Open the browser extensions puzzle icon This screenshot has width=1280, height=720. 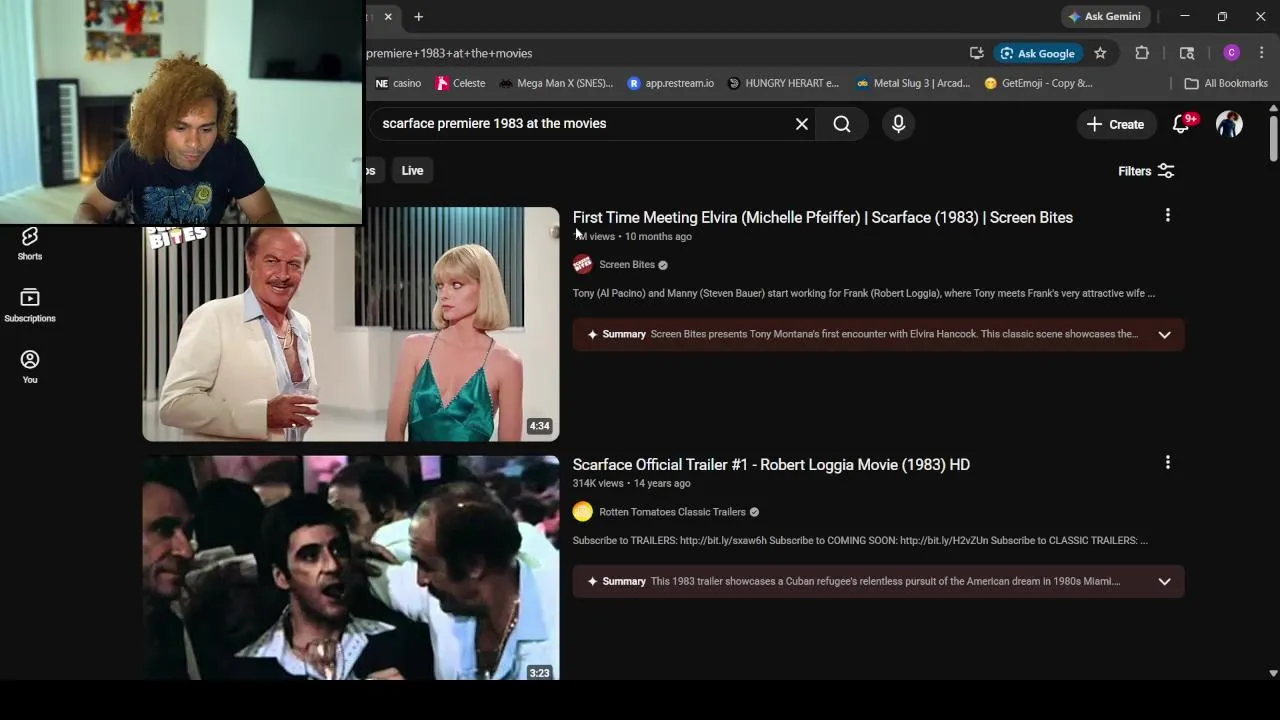(1142, 53)
